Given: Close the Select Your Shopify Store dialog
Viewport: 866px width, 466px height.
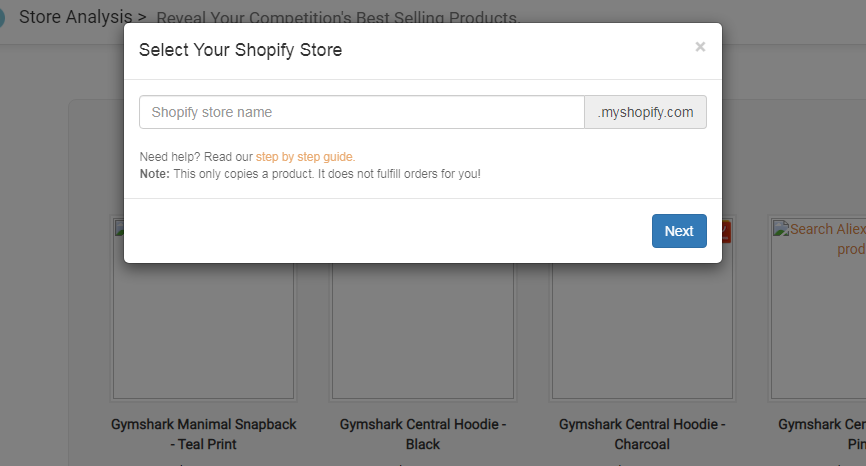Looking at the screenshot, I should point(700,47).
